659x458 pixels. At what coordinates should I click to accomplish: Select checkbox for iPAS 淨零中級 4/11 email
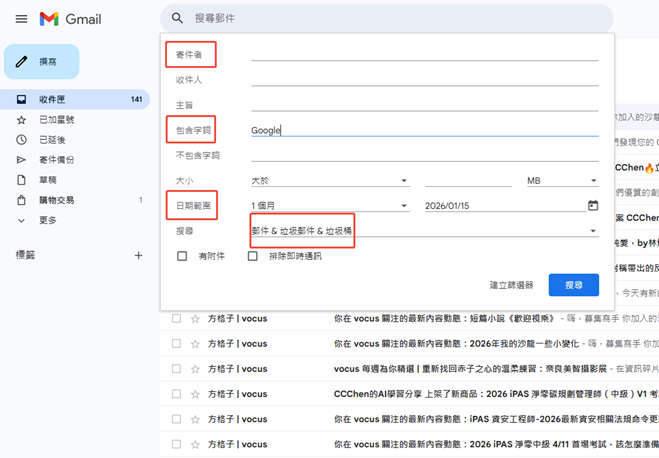click(177, 445)
